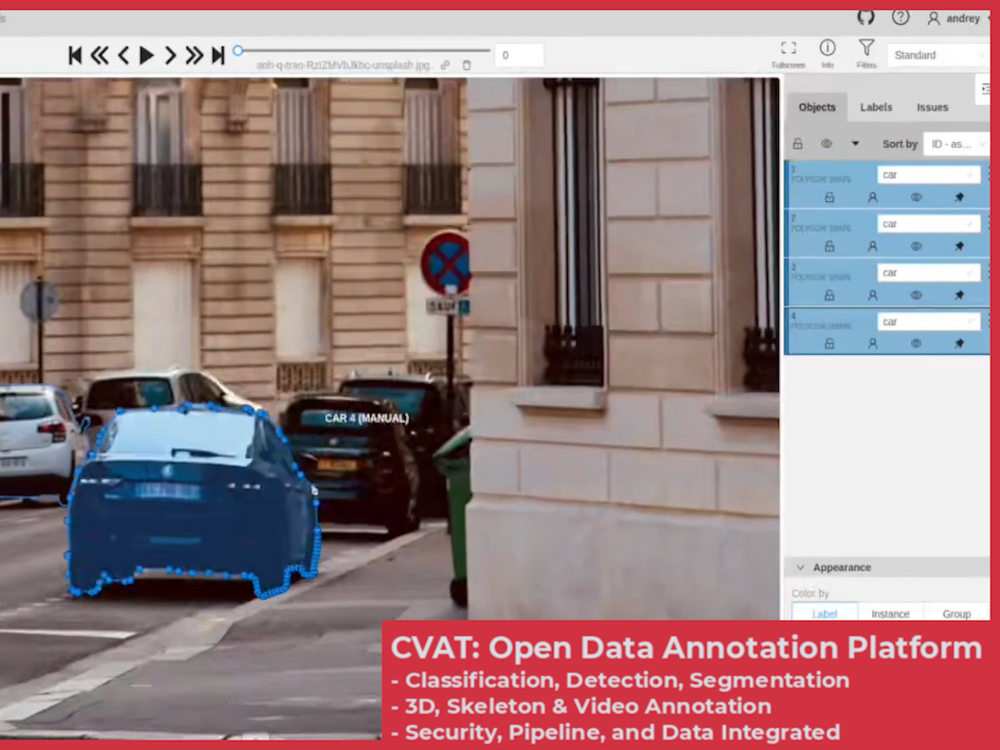The width and height of the screenshot is (1000, 750).
Task: Color by Label option
Action: pos(825,613)
